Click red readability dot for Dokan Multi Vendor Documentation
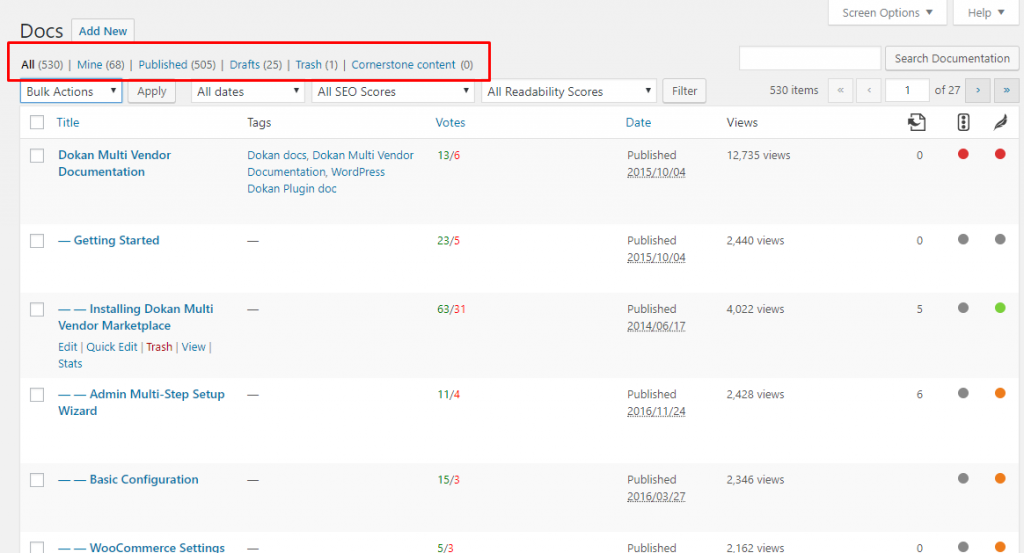This screenshot has width=1024, height=553. tap(1000, 154)
